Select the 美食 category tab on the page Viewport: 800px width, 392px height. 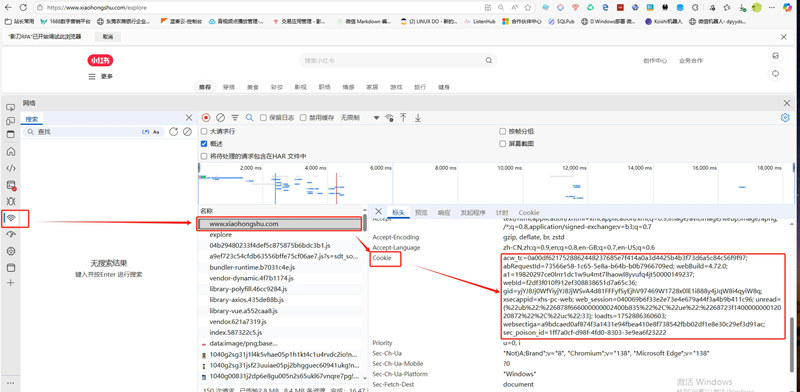pyautogui.click(x=253, y=87)
